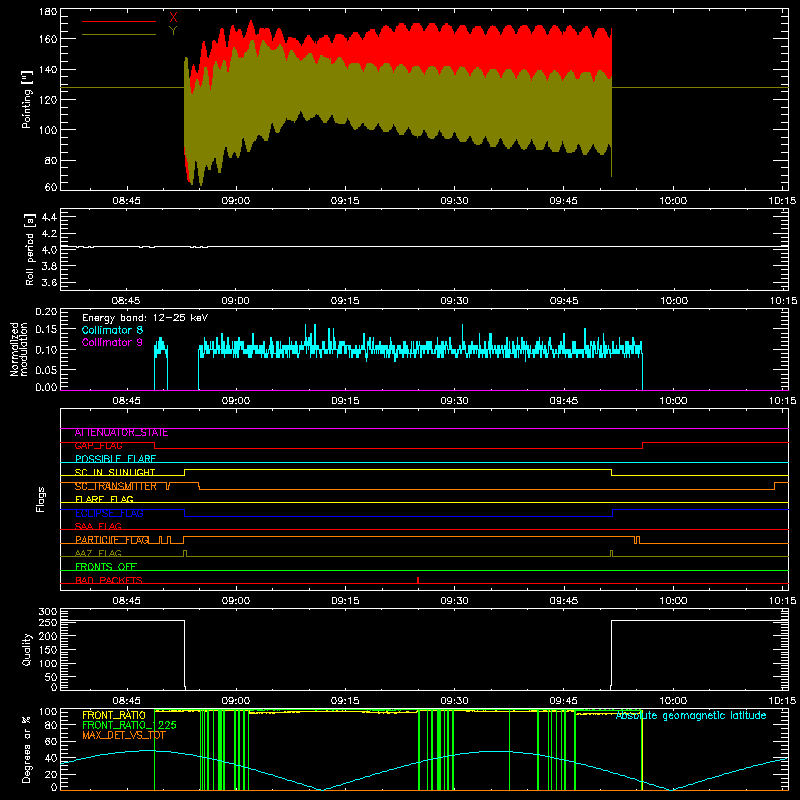Click the SC_IN_SUNLIGHT label
This screenshot has height=800, width=800.
tap(115, 472)
